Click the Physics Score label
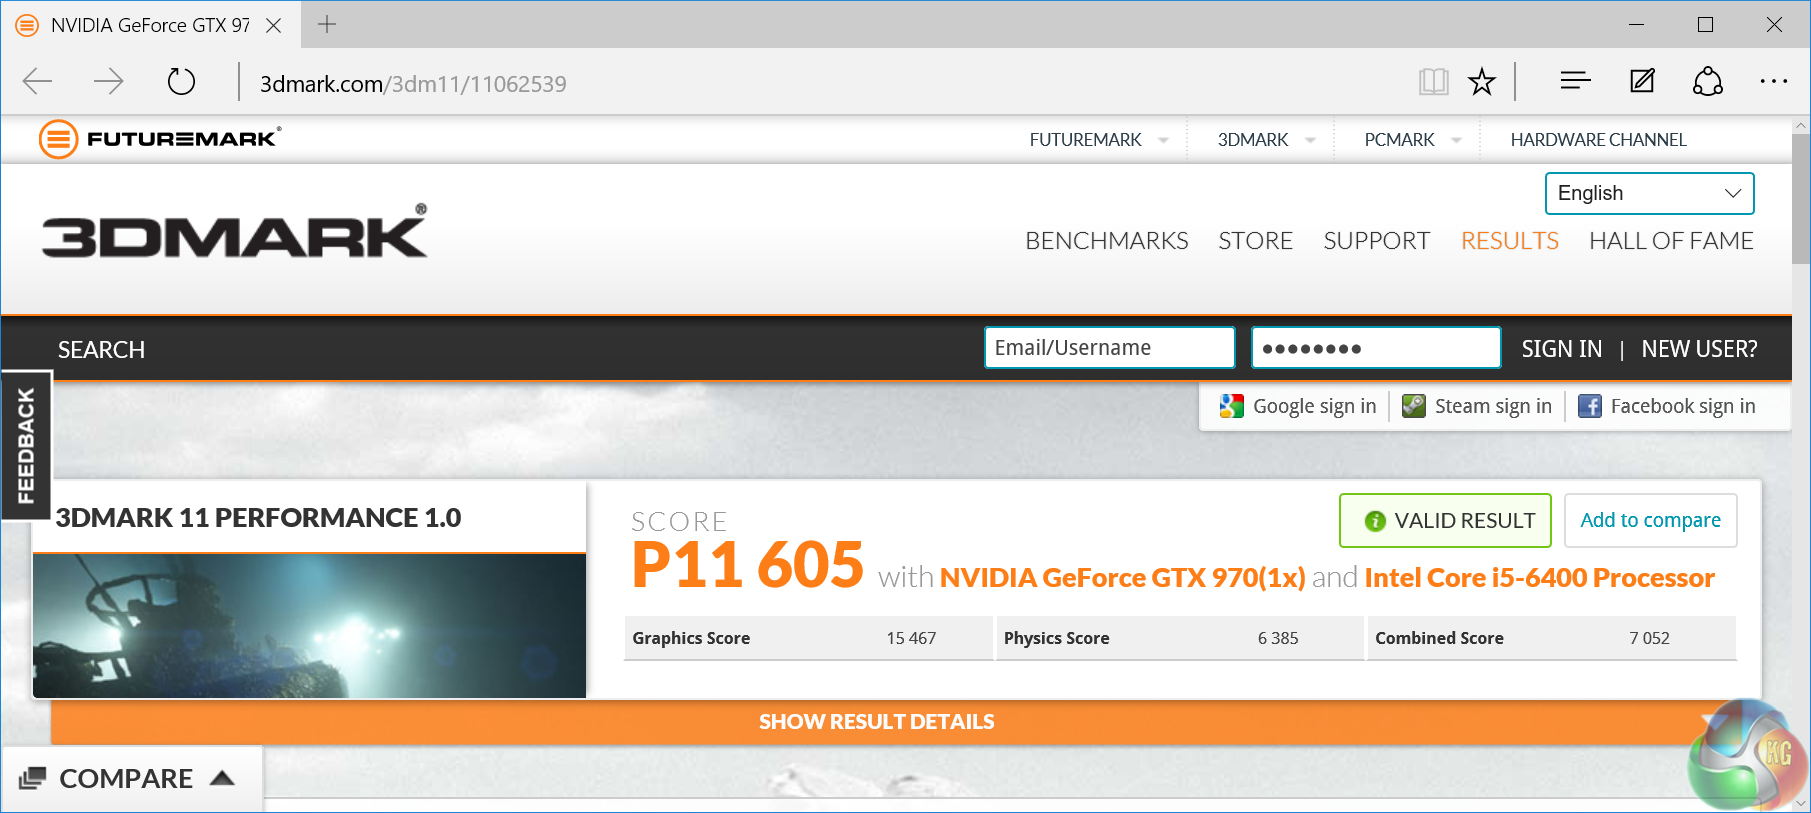Screen dimensions: 1811x813 pos(1056,638)
